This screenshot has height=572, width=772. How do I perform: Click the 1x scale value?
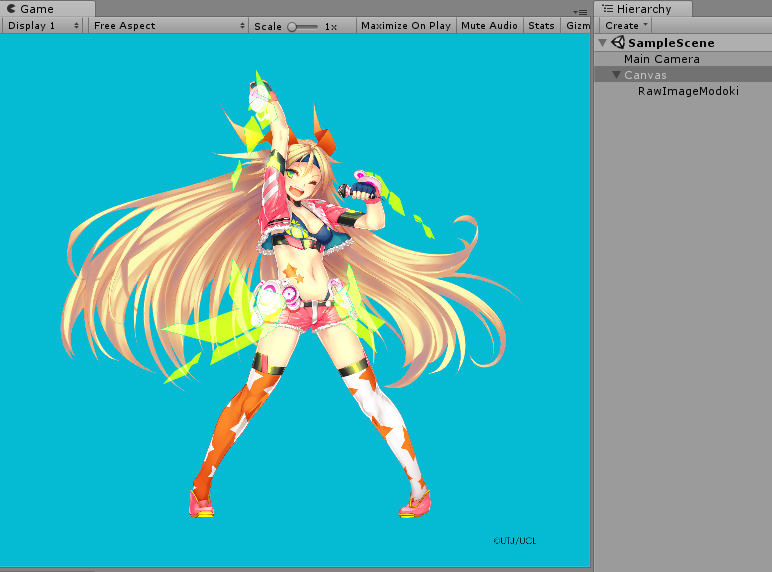[x=331, y=27]
